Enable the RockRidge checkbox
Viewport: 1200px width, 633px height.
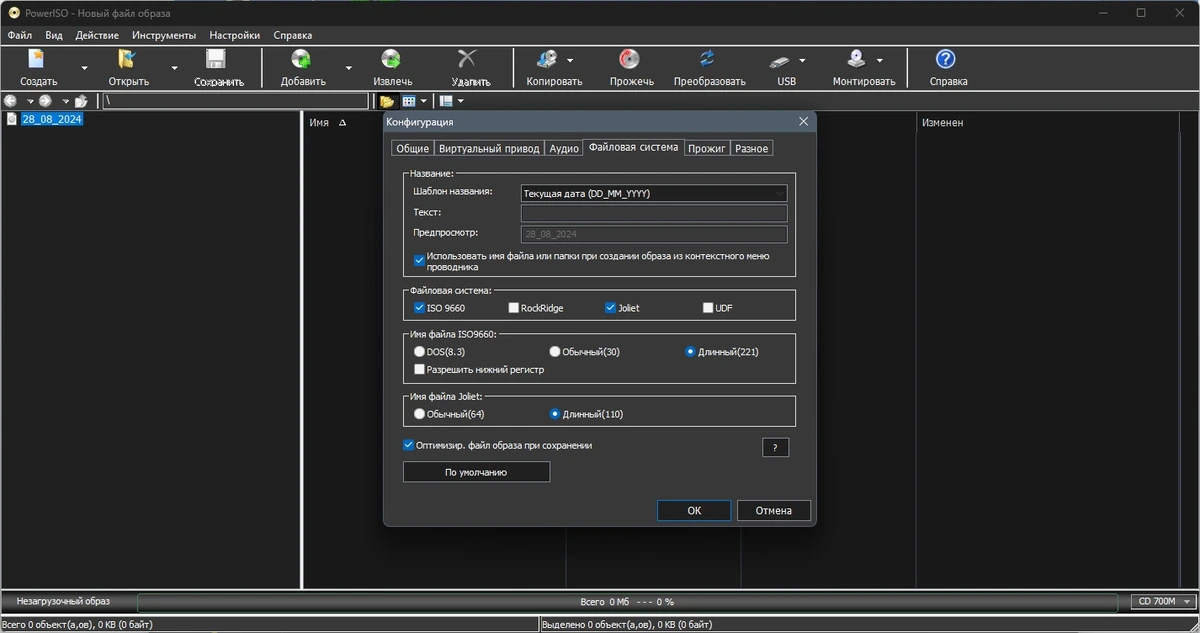click(x=514, y=308)
